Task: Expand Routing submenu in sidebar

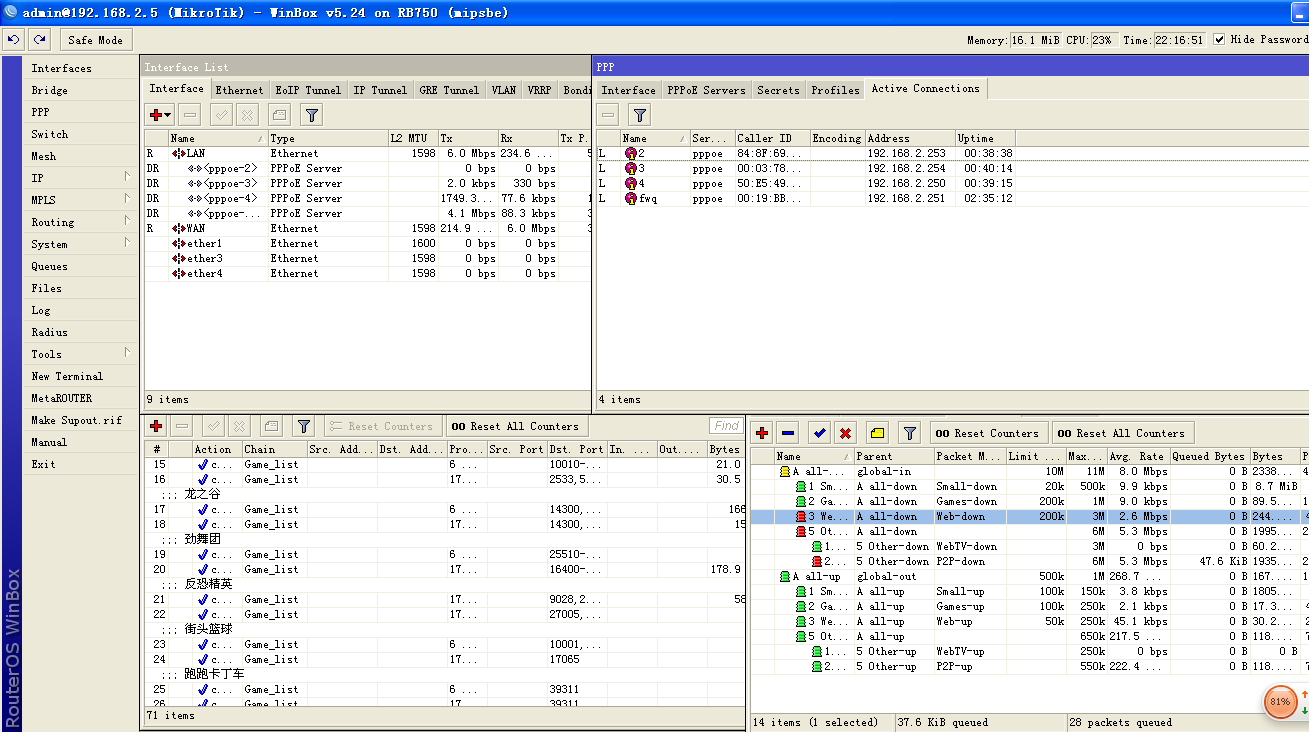Action: coord(127,221)
